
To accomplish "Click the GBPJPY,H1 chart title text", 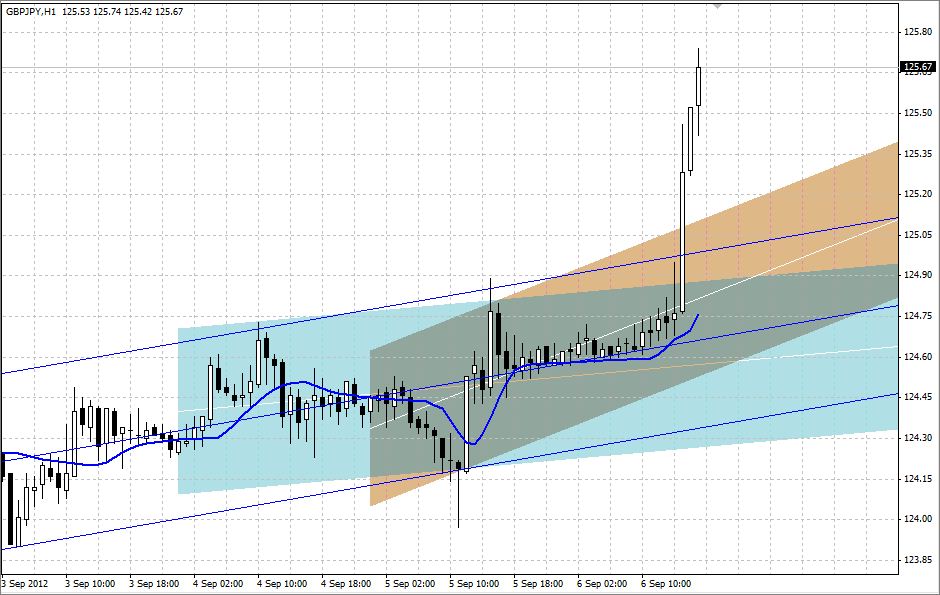I will (x=31, y=11).
